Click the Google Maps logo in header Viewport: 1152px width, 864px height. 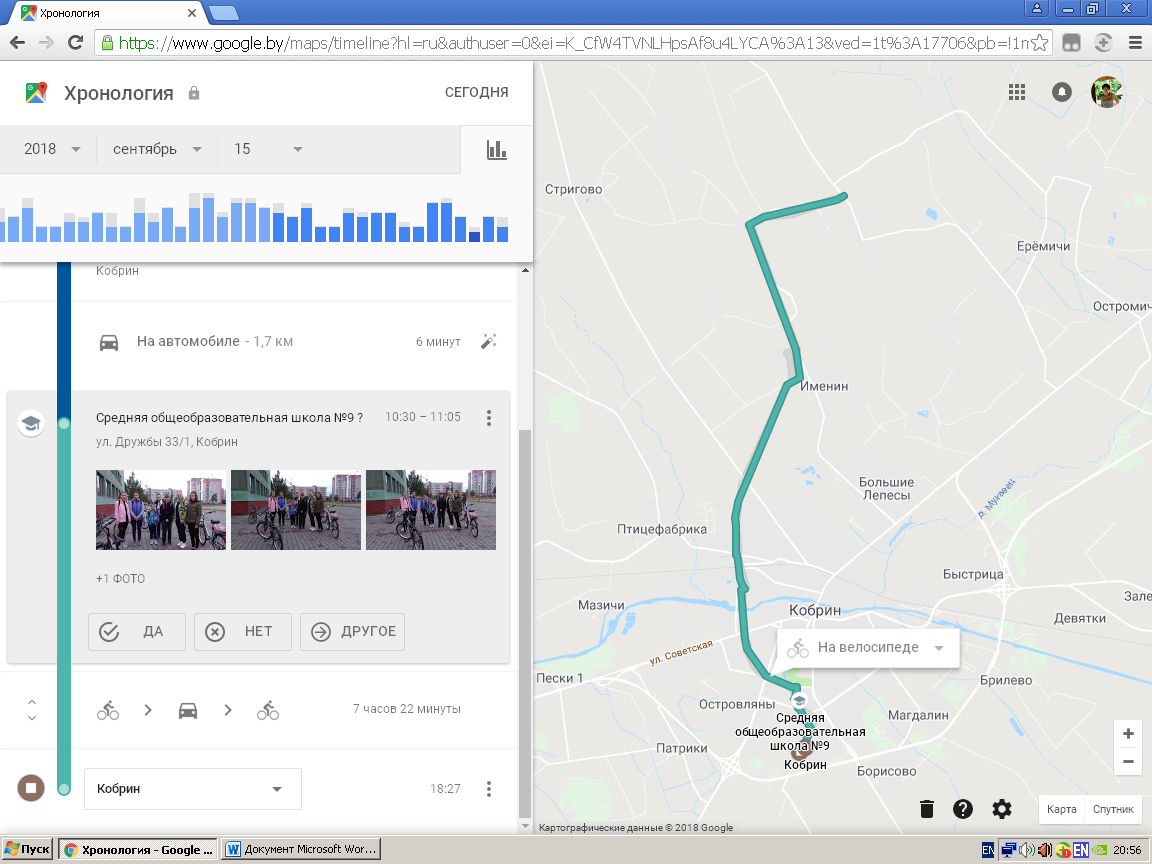(36, 93)
